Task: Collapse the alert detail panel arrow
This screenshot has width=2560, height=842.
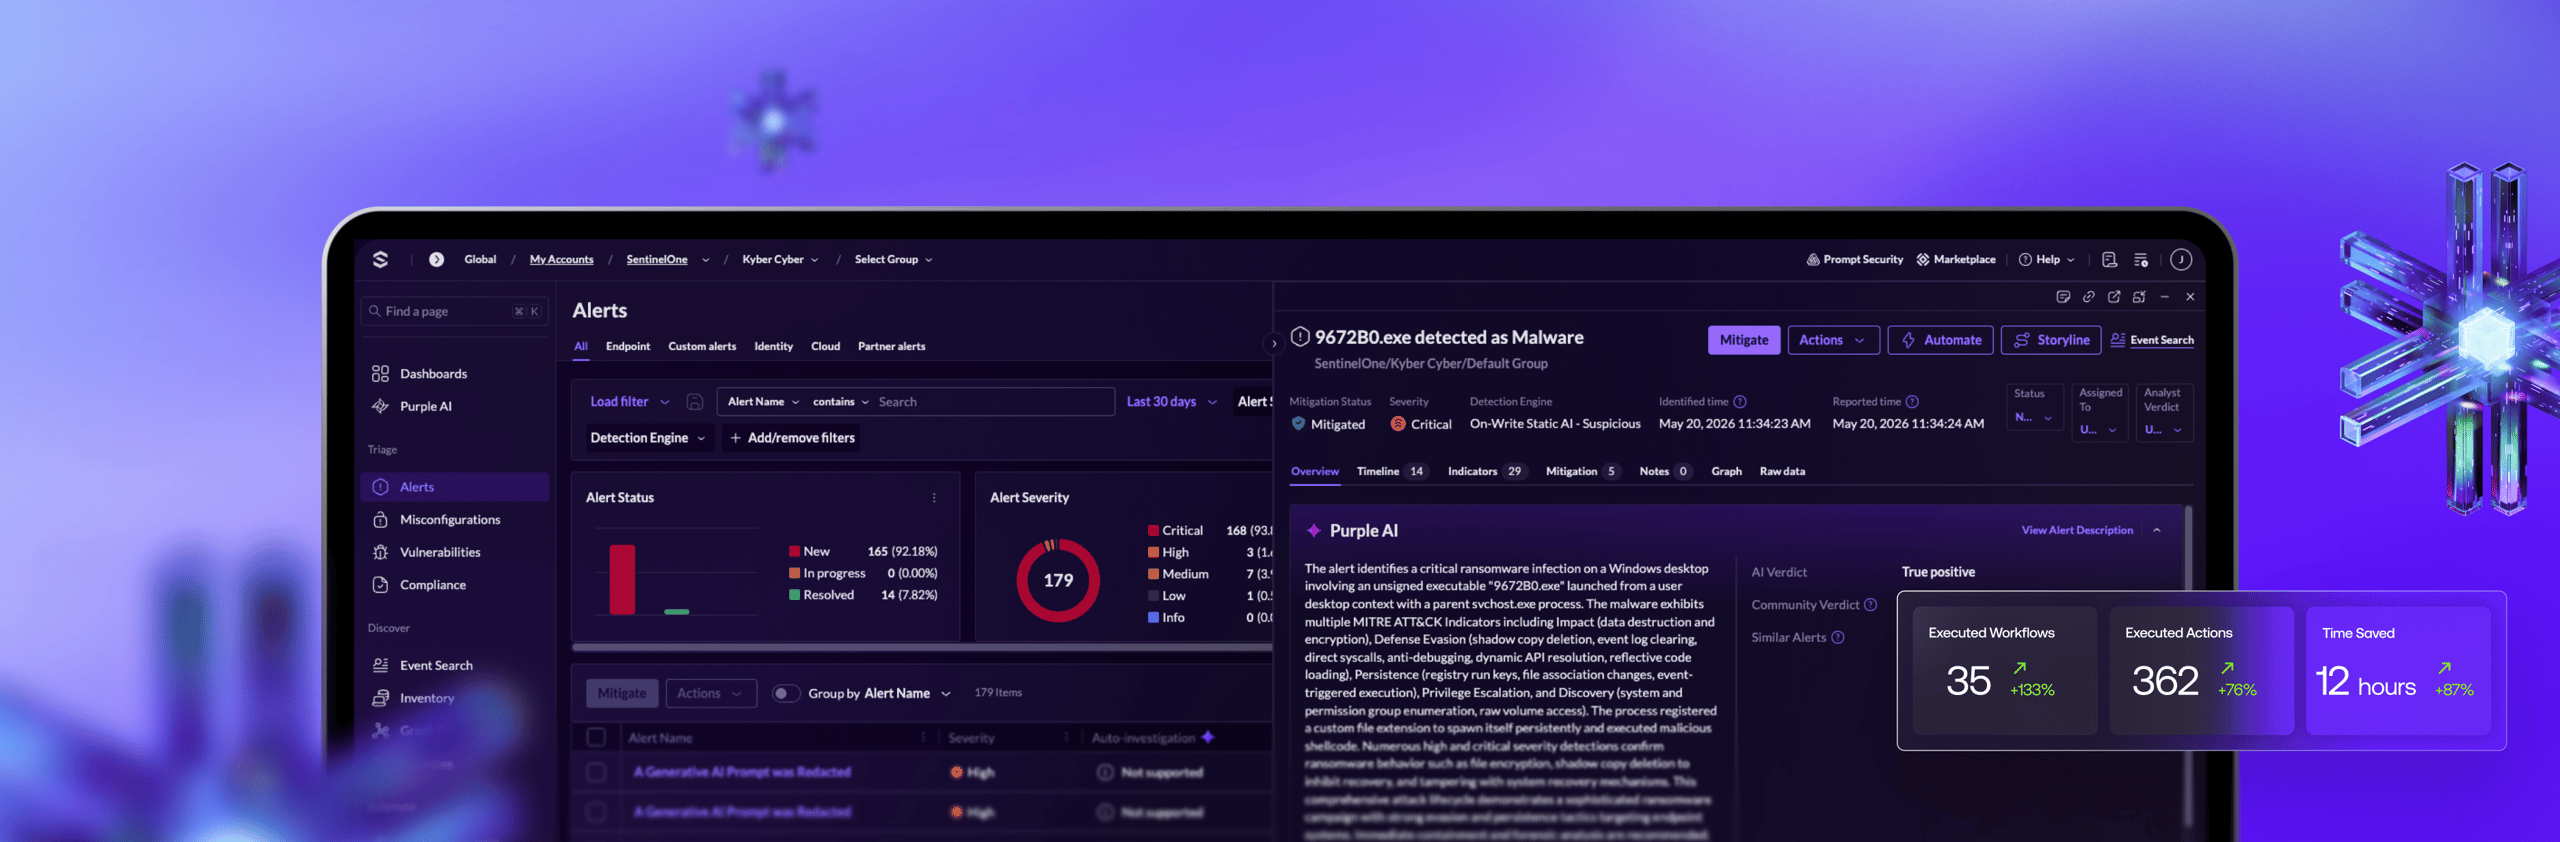Action: coord(1273,344)
